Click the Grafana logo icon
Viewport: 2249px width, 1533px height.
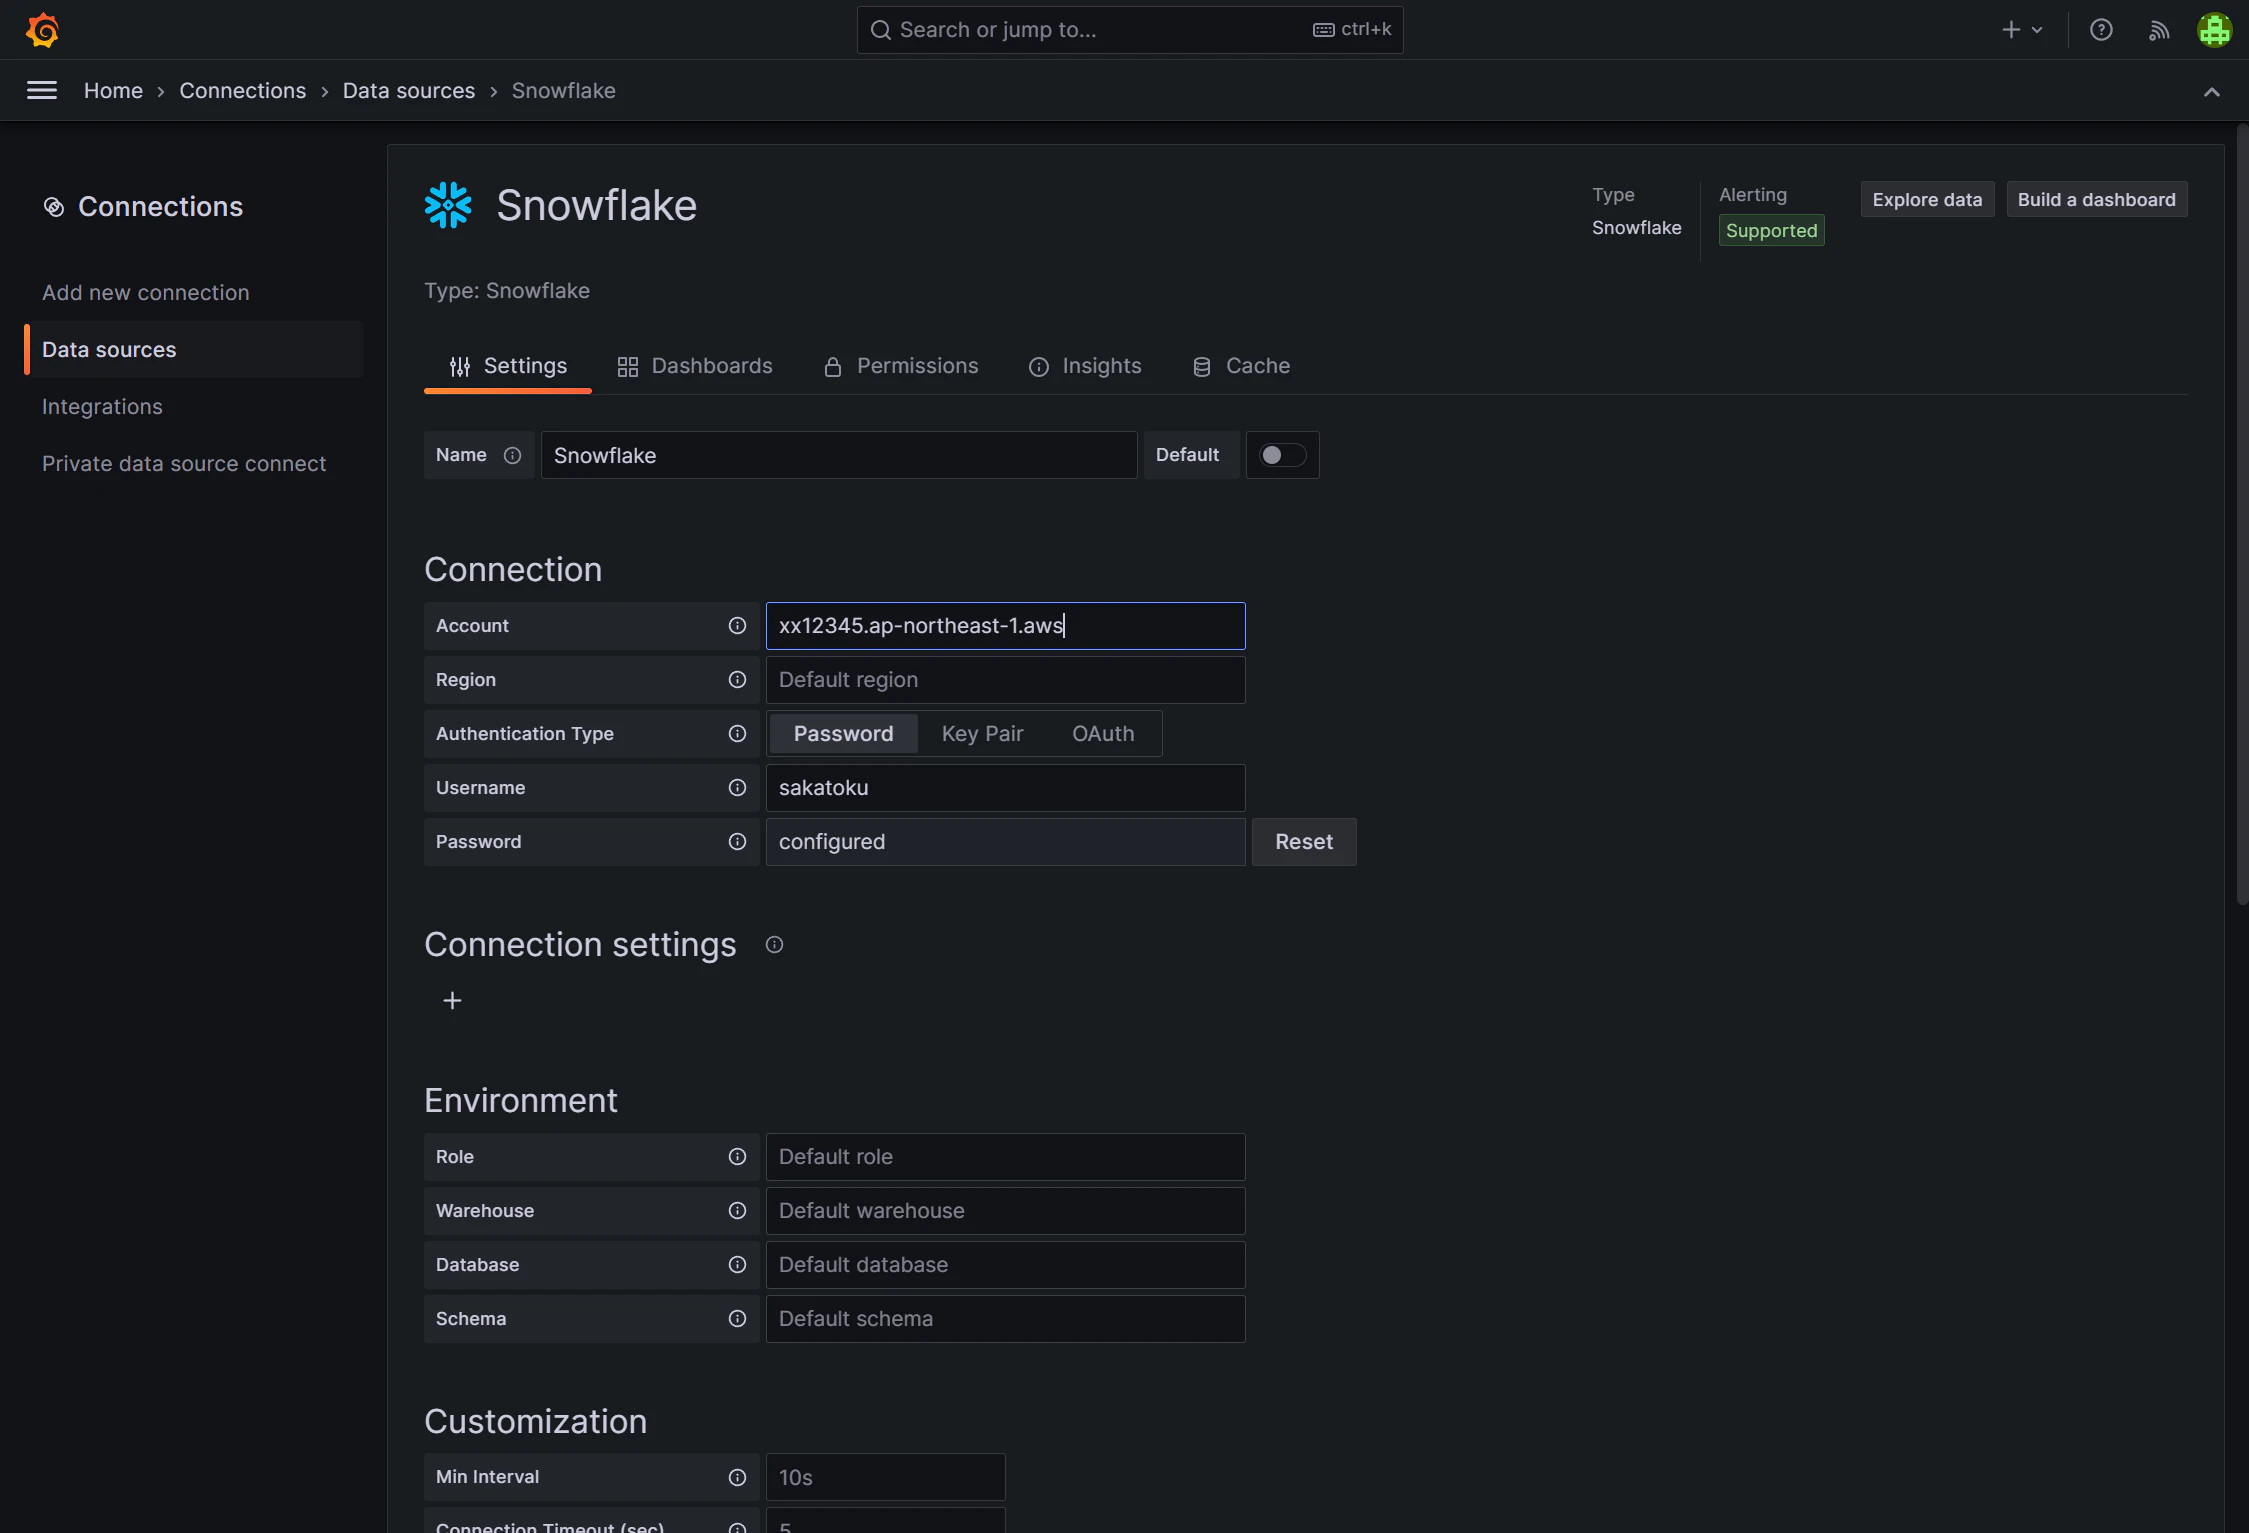[x=43, y=30]
